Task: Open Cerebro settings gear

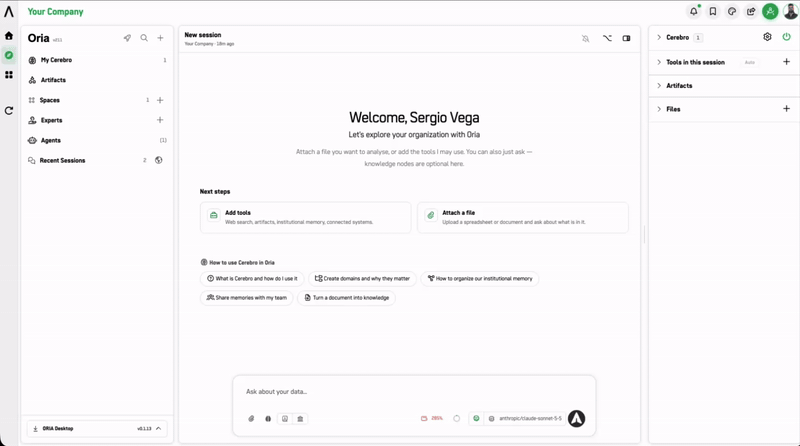Action: 767,37
